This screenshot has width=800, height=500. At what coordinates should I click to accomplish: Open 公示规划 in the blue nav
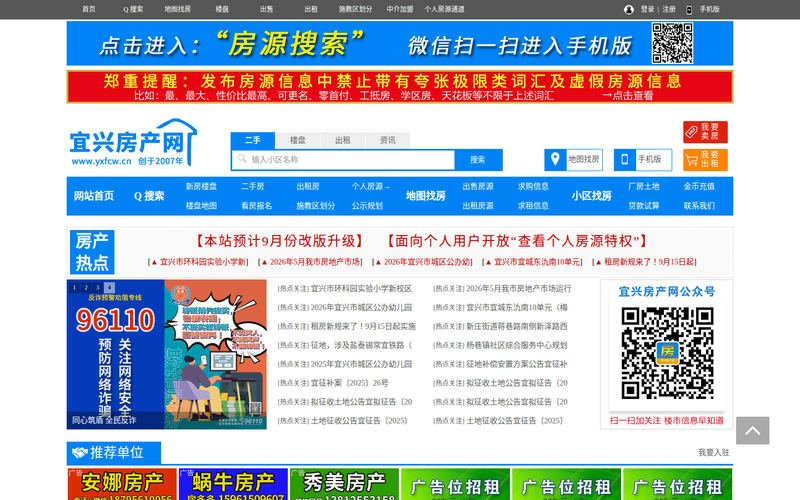tap(367, 206)
